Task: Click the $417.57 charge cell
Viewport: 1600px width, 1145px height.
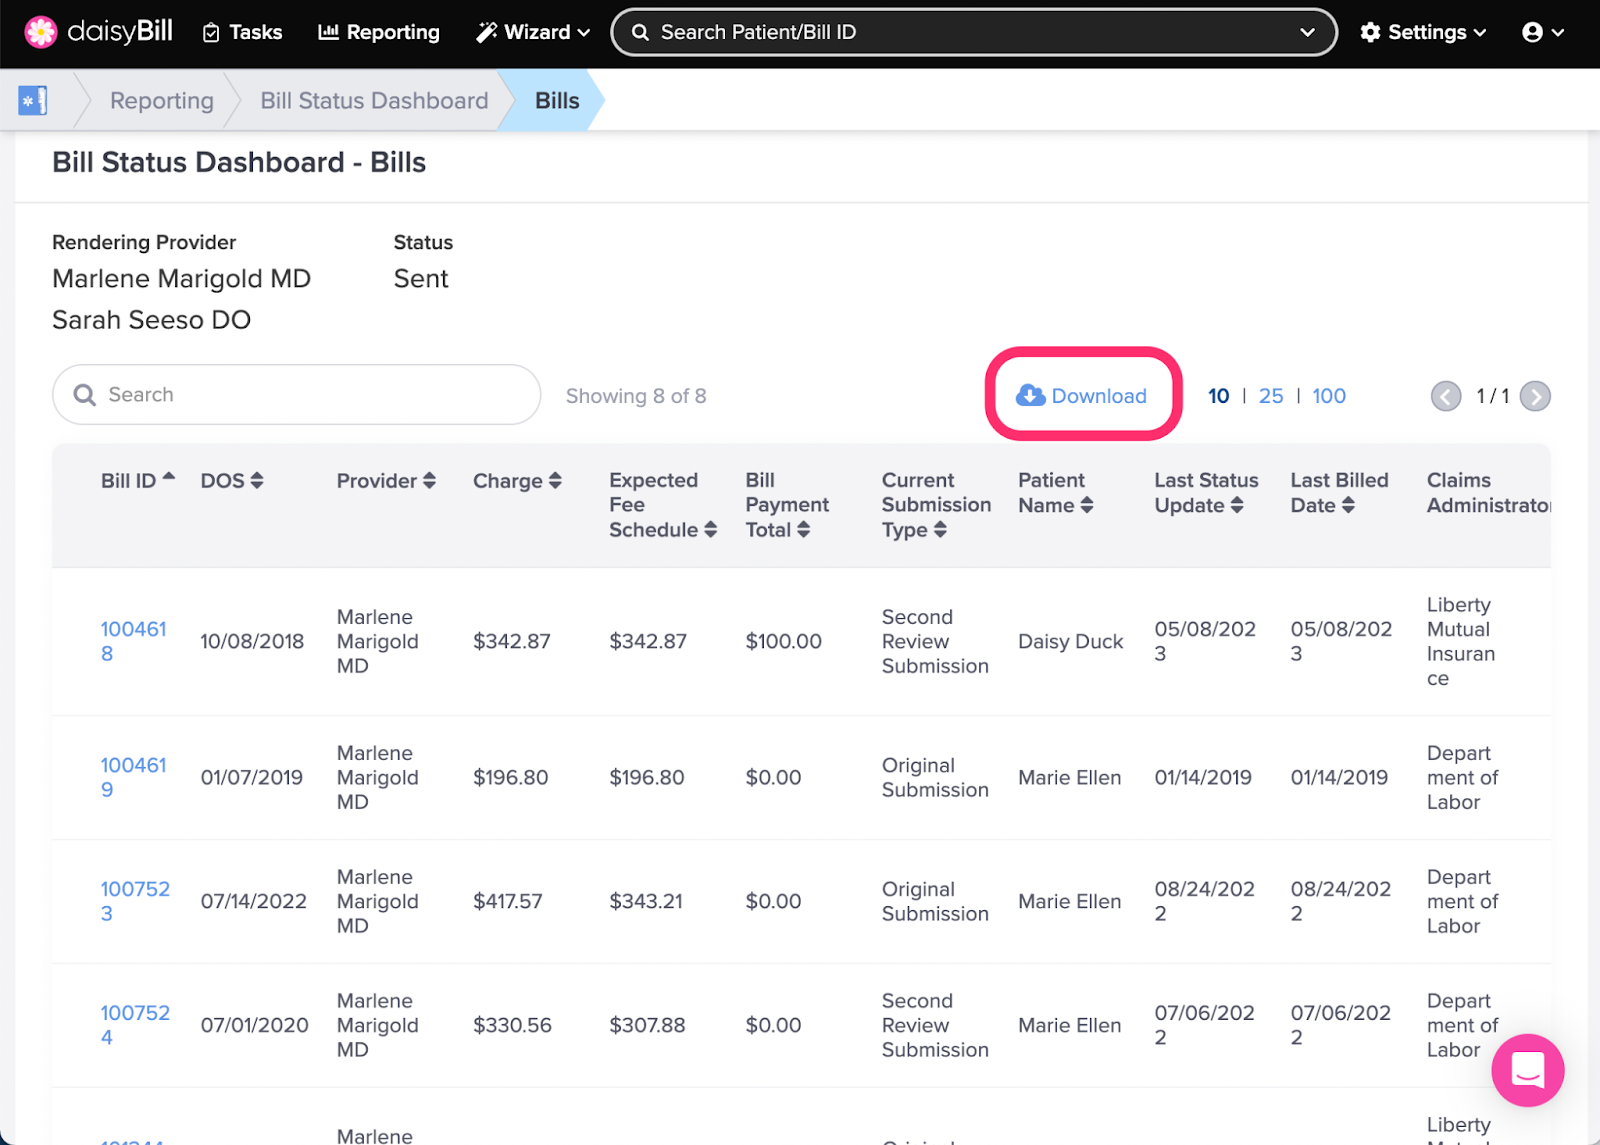Action: click(x=507, y=901)
